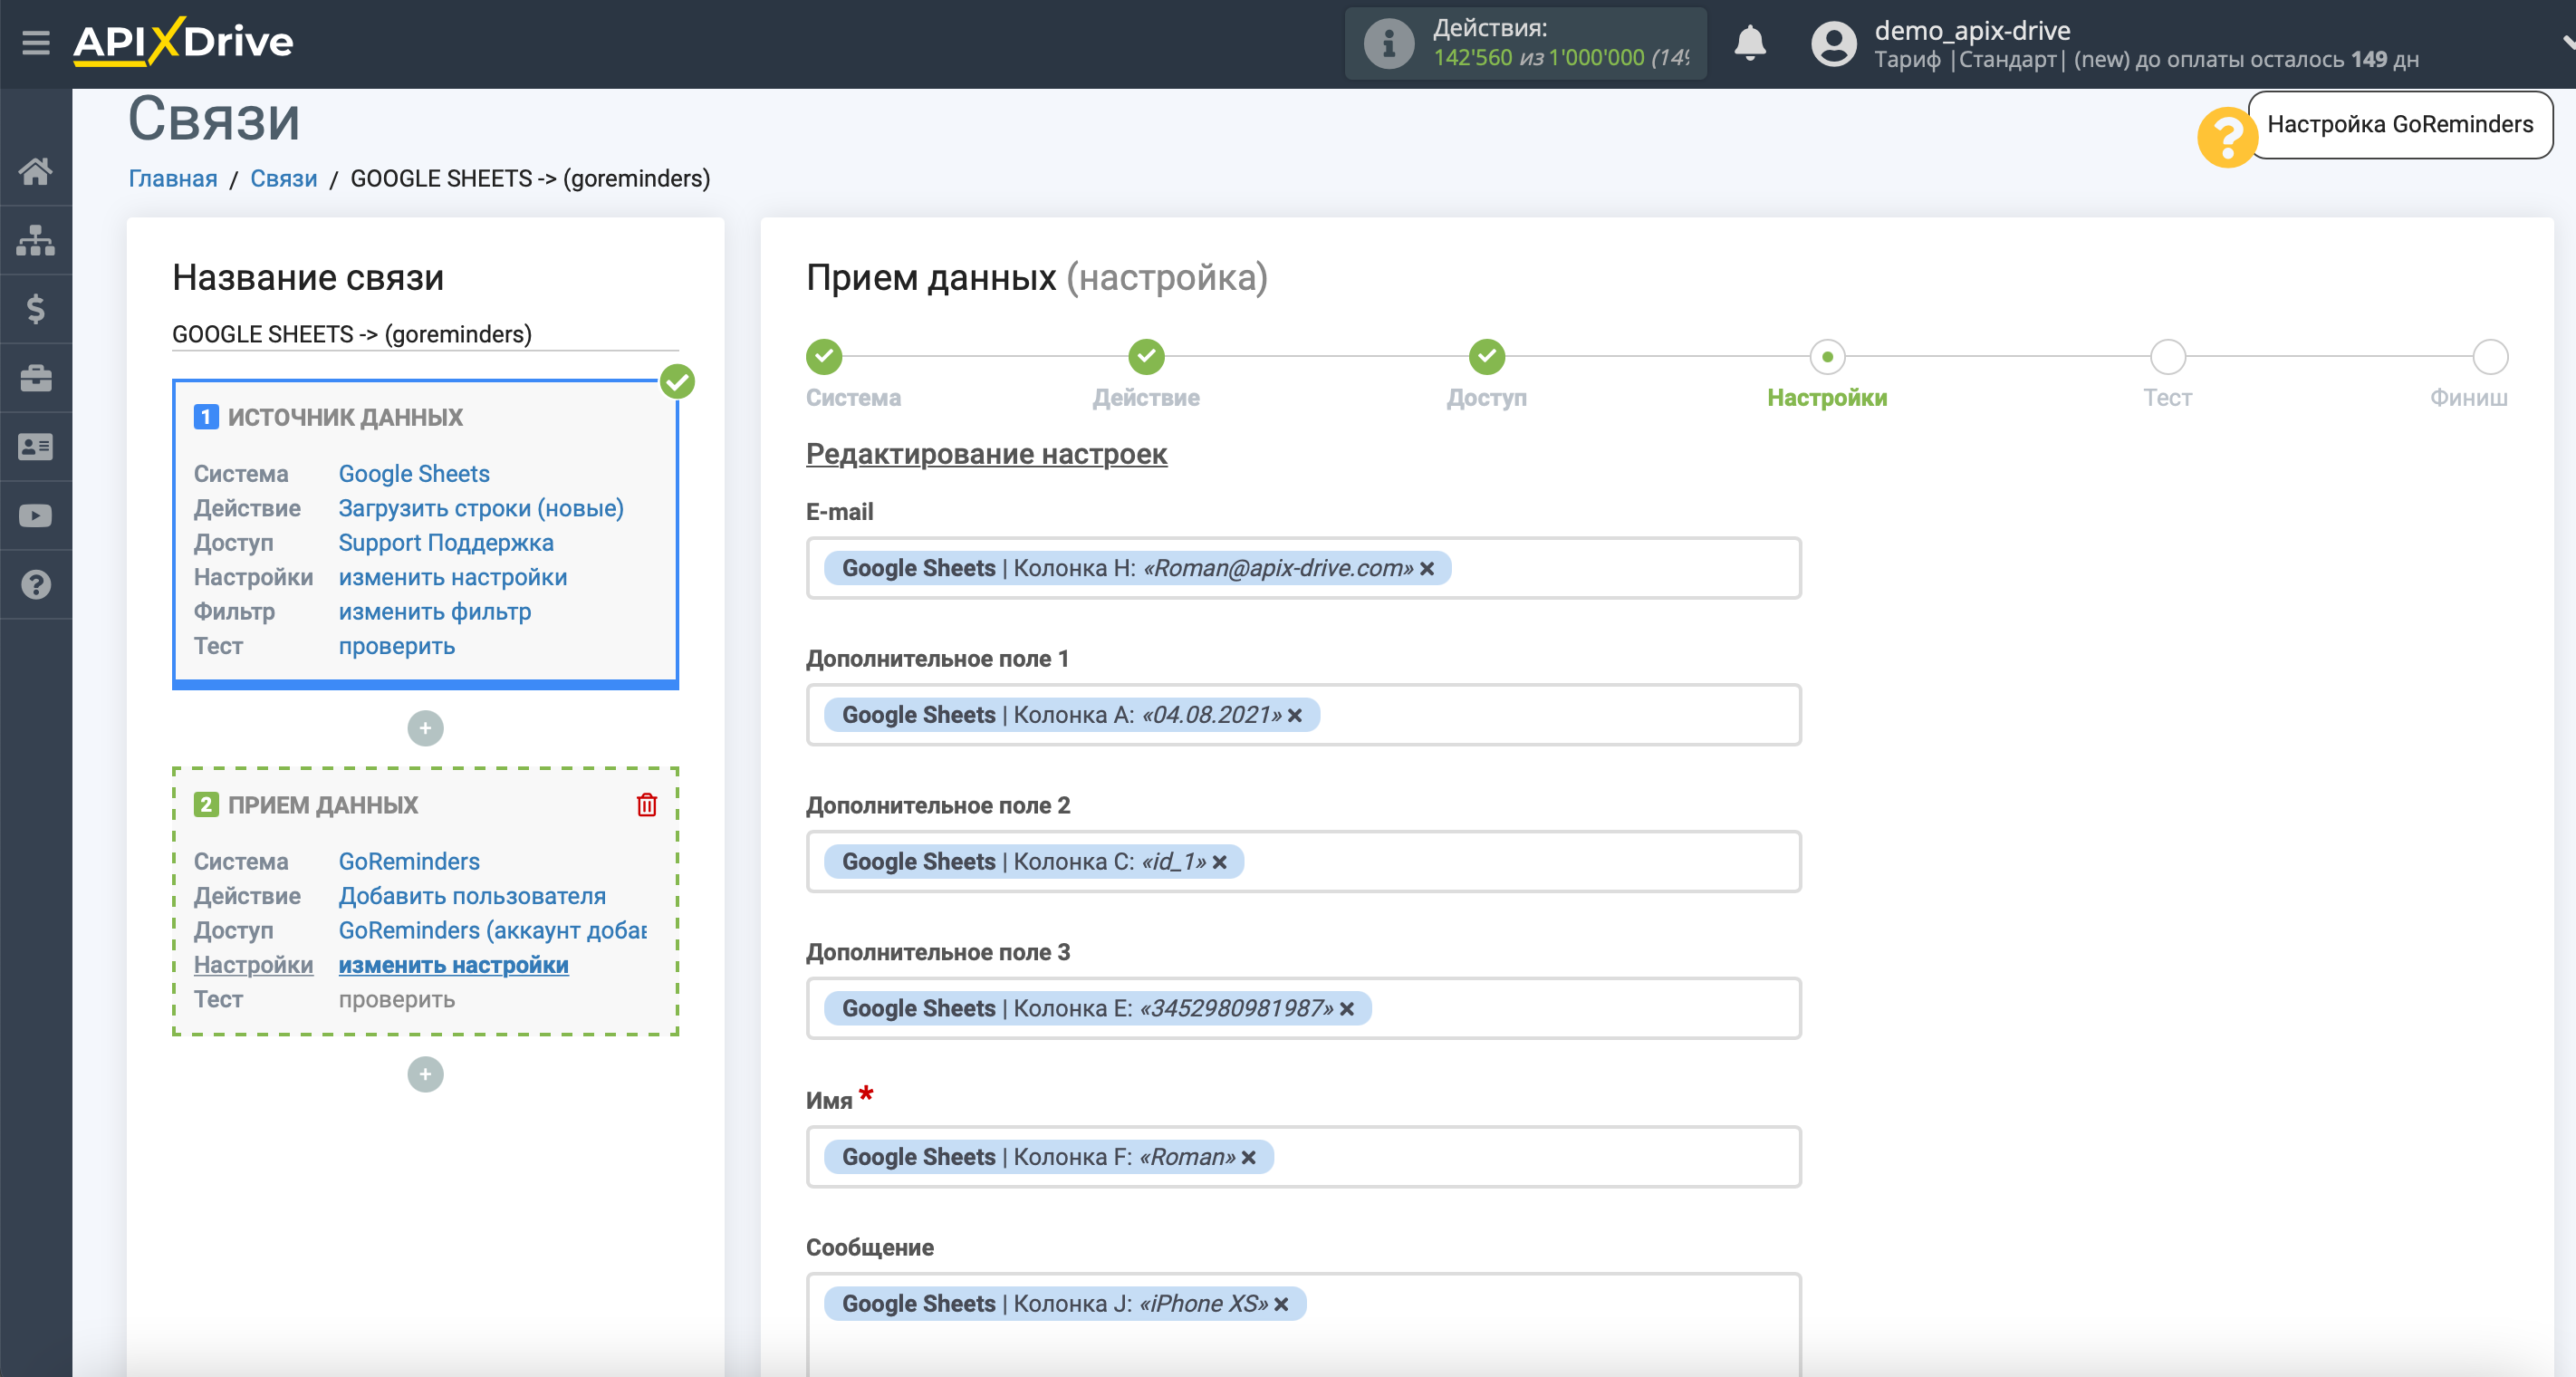Open the billing dollar sidebar icon

36,309
